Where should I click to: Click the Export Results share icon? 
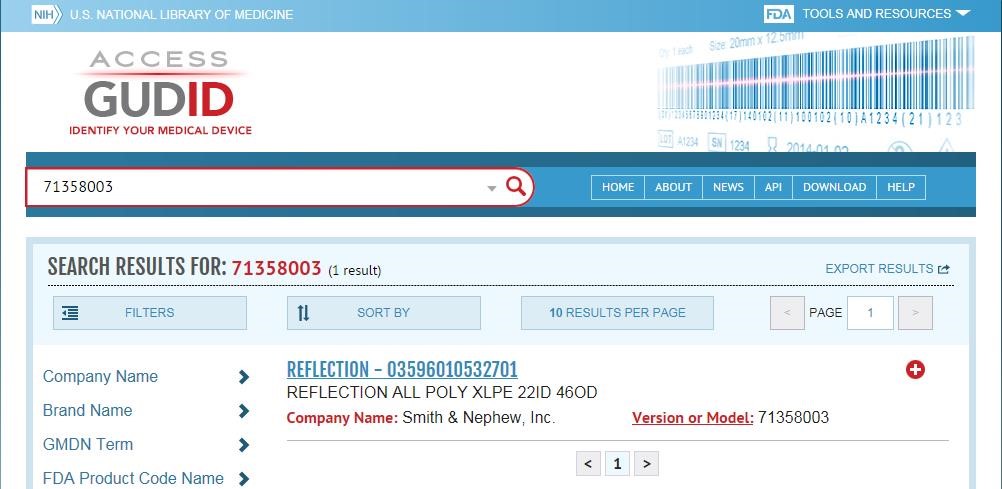point(944,269)
